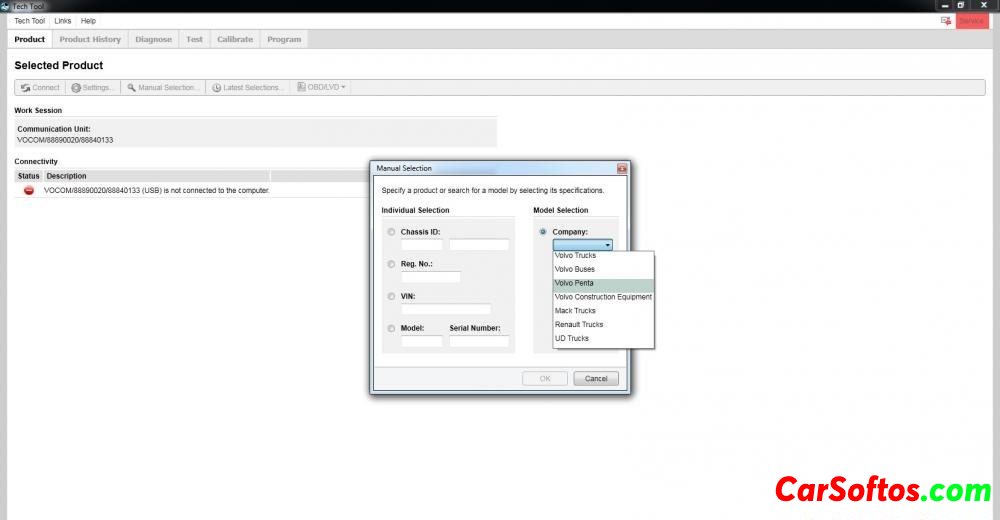
Task: Pick Volvo Penta from company list
Action: (574, 283)
